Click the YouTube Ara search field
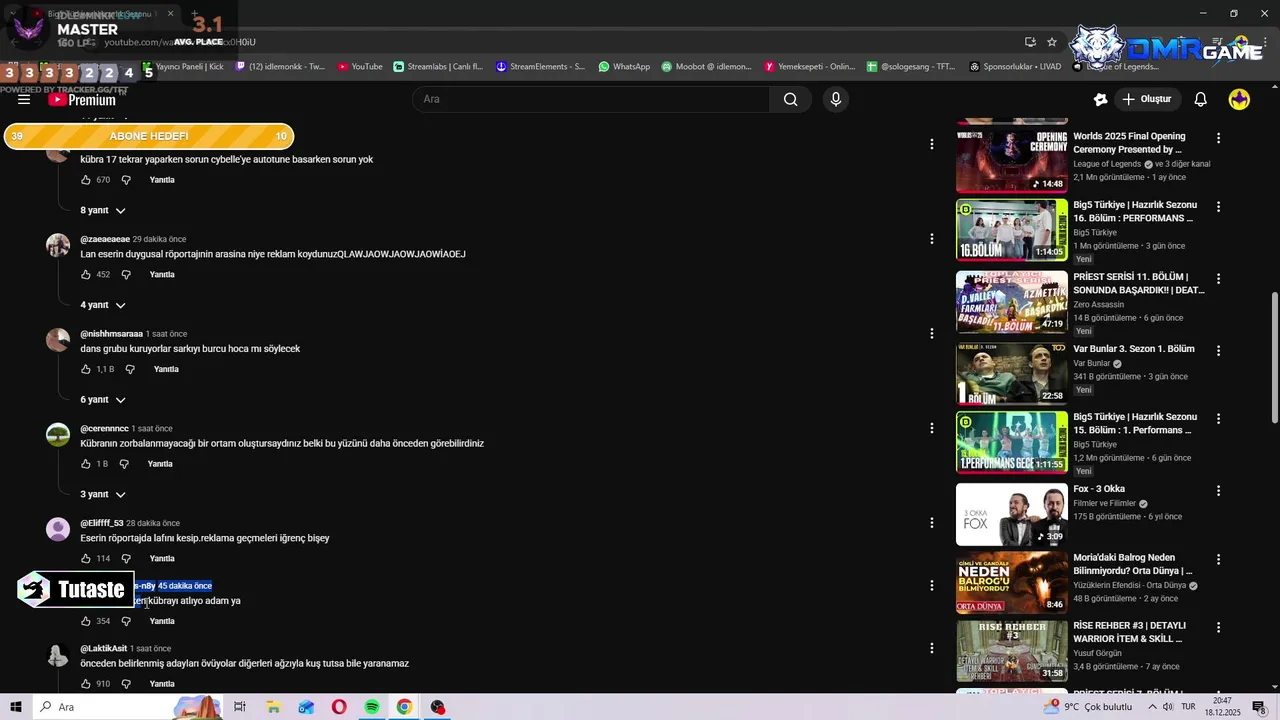This screenshot has height=720, width=1280. pos(591,99)
